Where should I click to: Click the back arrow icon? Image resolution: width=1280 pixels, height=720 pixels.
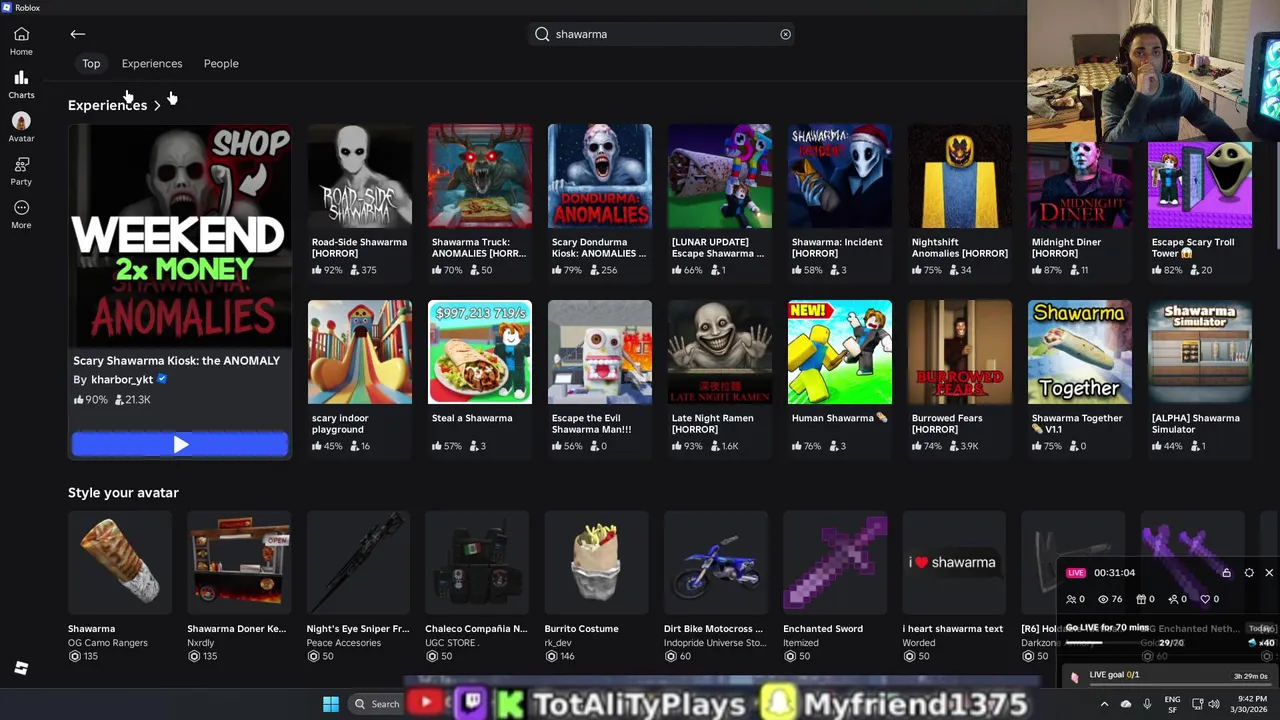[x=77, y=34]
